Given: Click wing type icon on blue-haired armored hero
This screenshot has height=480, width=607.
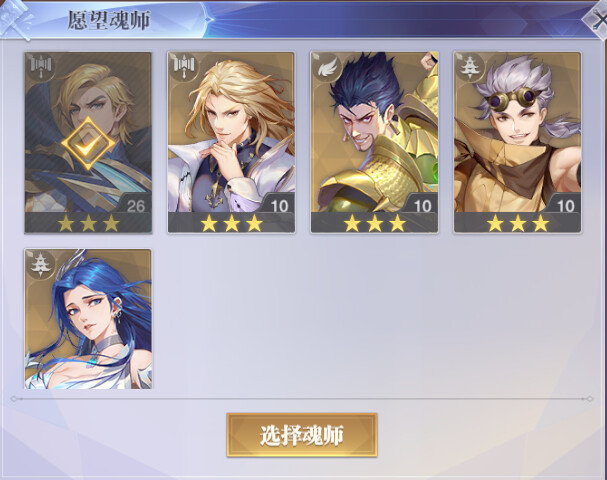Looking at the screenshot, I should [327, 67].
